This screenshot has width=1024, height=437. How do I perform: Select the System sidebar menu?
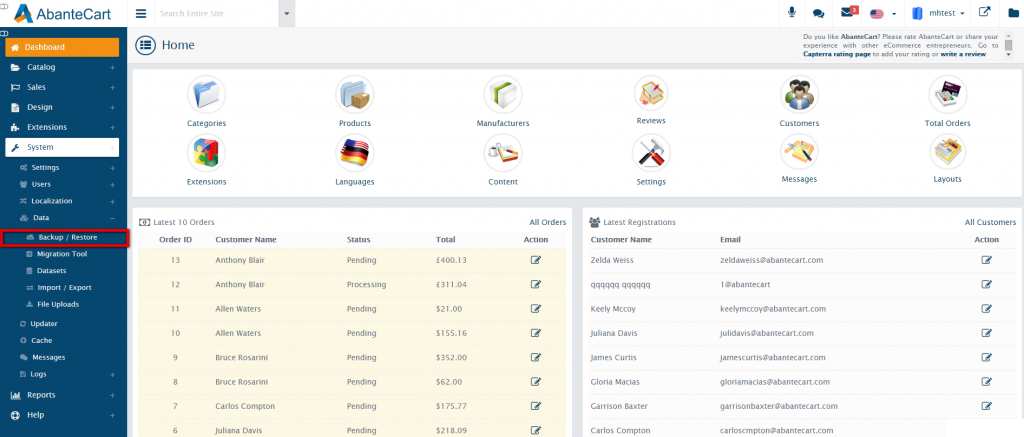coord(62,148)
